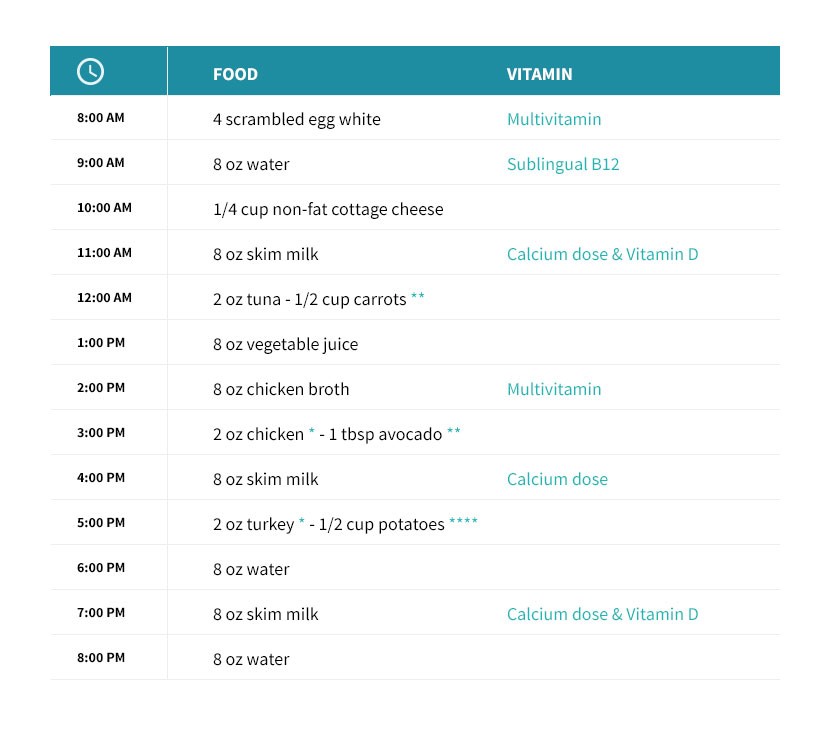Click Calcium dose & Vitamin D at 11:00 AM
Screen dimensions: 830x730
coord(602,254)
